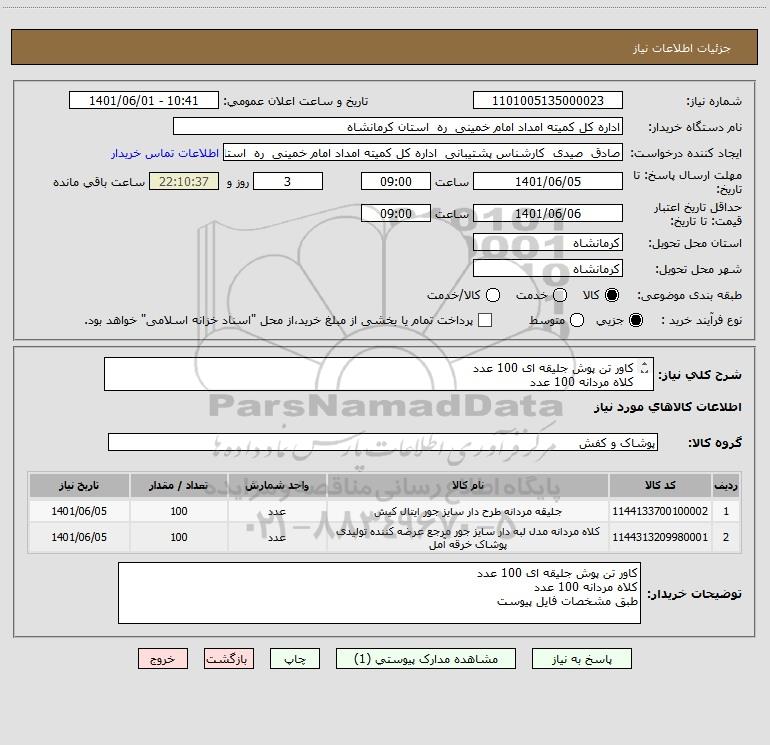Click the شهر محل تحویل field

548,269
